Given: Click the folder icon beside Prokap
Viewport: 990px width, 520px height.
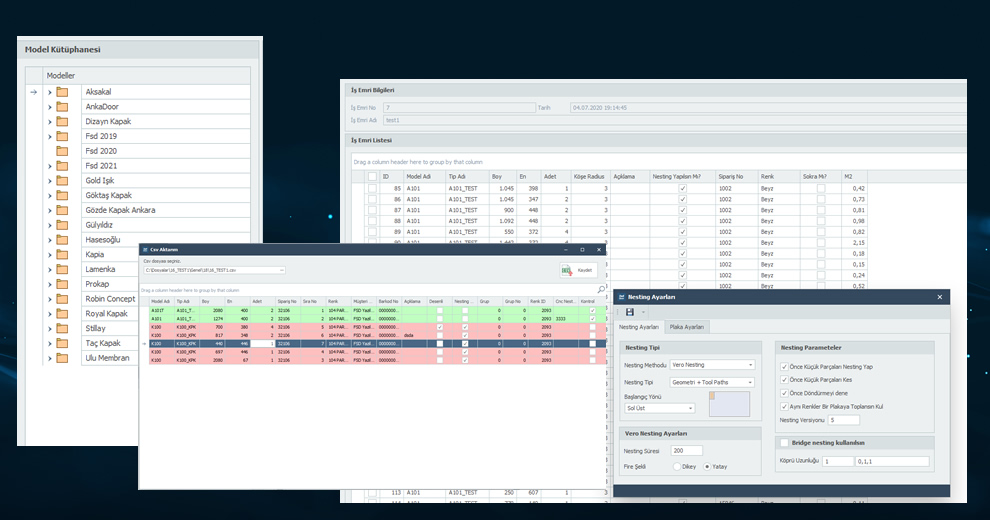Looking at the screenshot, I should [62, 284].
